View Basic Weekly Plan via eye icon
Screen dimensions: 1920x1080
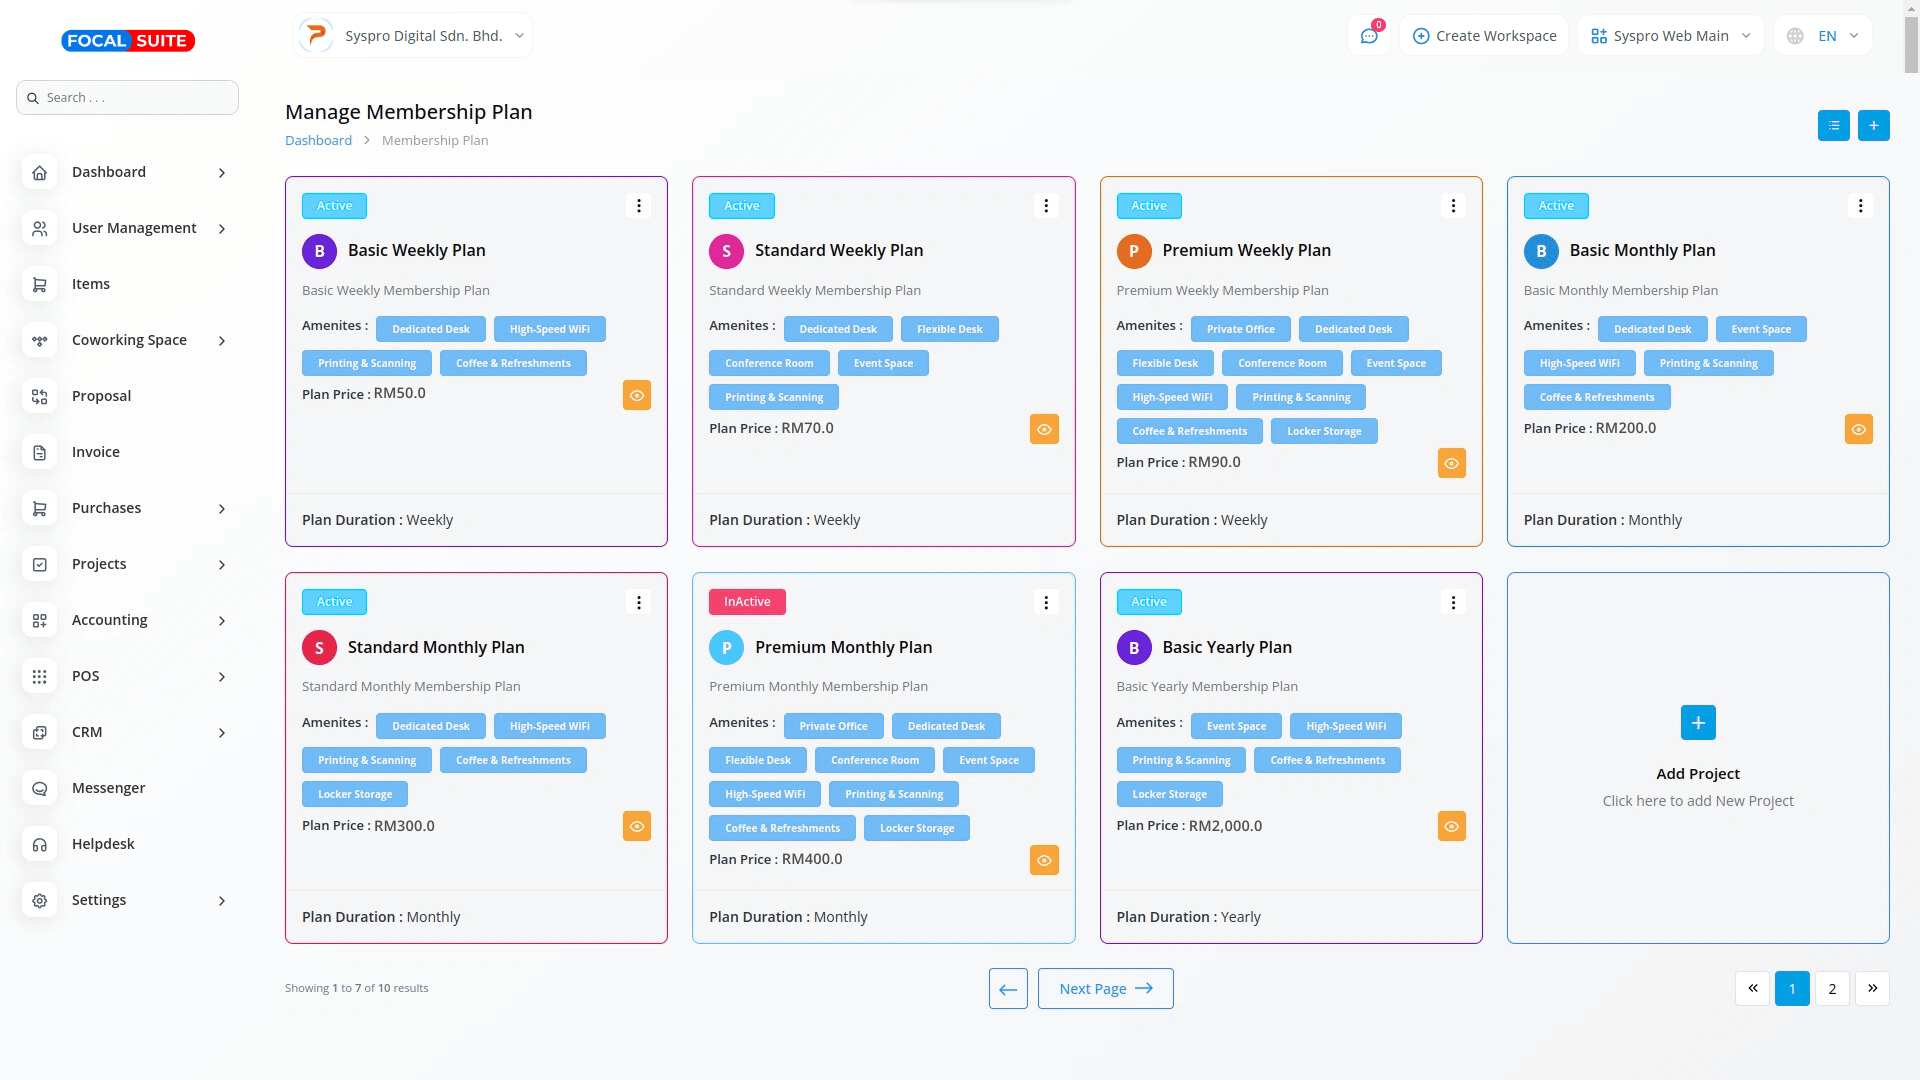coord(637,395)
